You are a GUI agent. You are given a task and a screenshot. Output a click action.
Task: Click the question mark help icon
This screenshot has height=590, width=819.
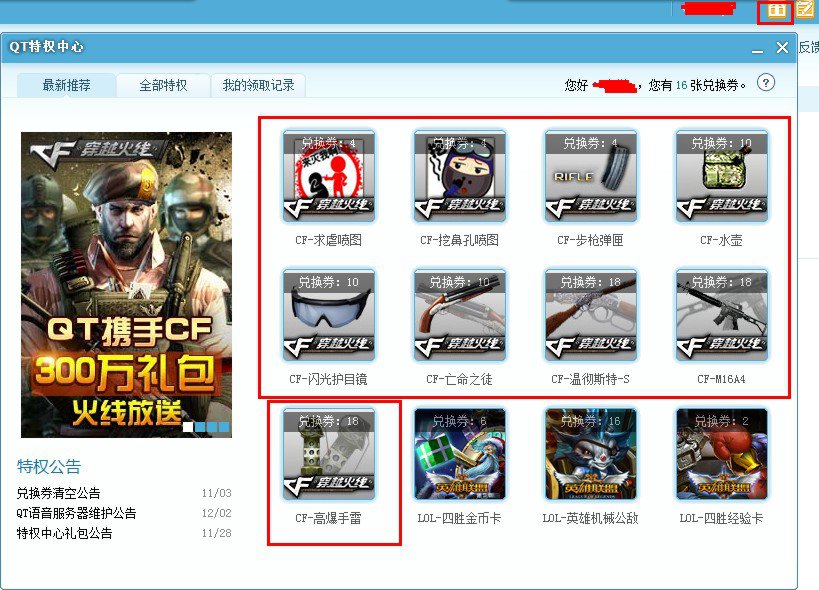point(766,83)
